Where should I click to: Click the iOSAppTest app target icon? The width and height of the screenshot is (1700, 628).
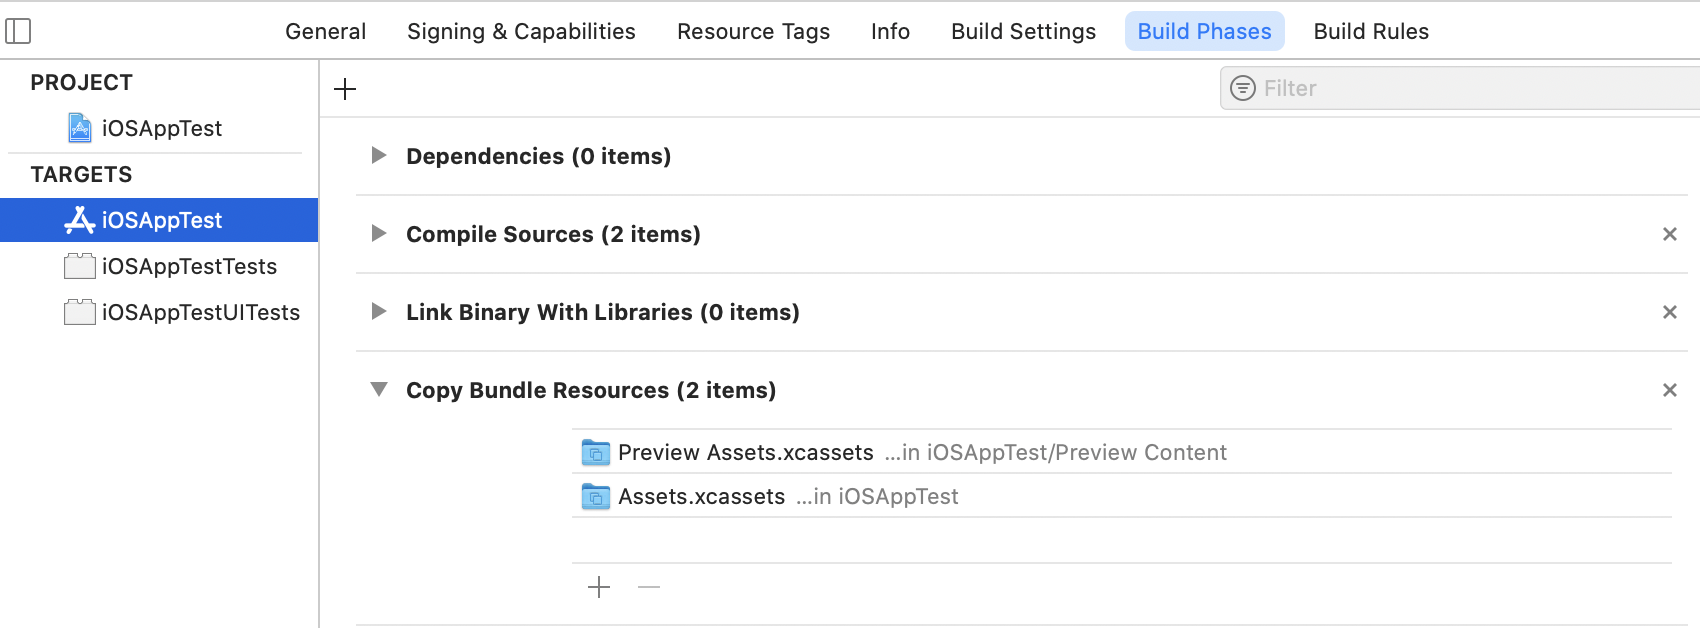[x=79, y=220]
